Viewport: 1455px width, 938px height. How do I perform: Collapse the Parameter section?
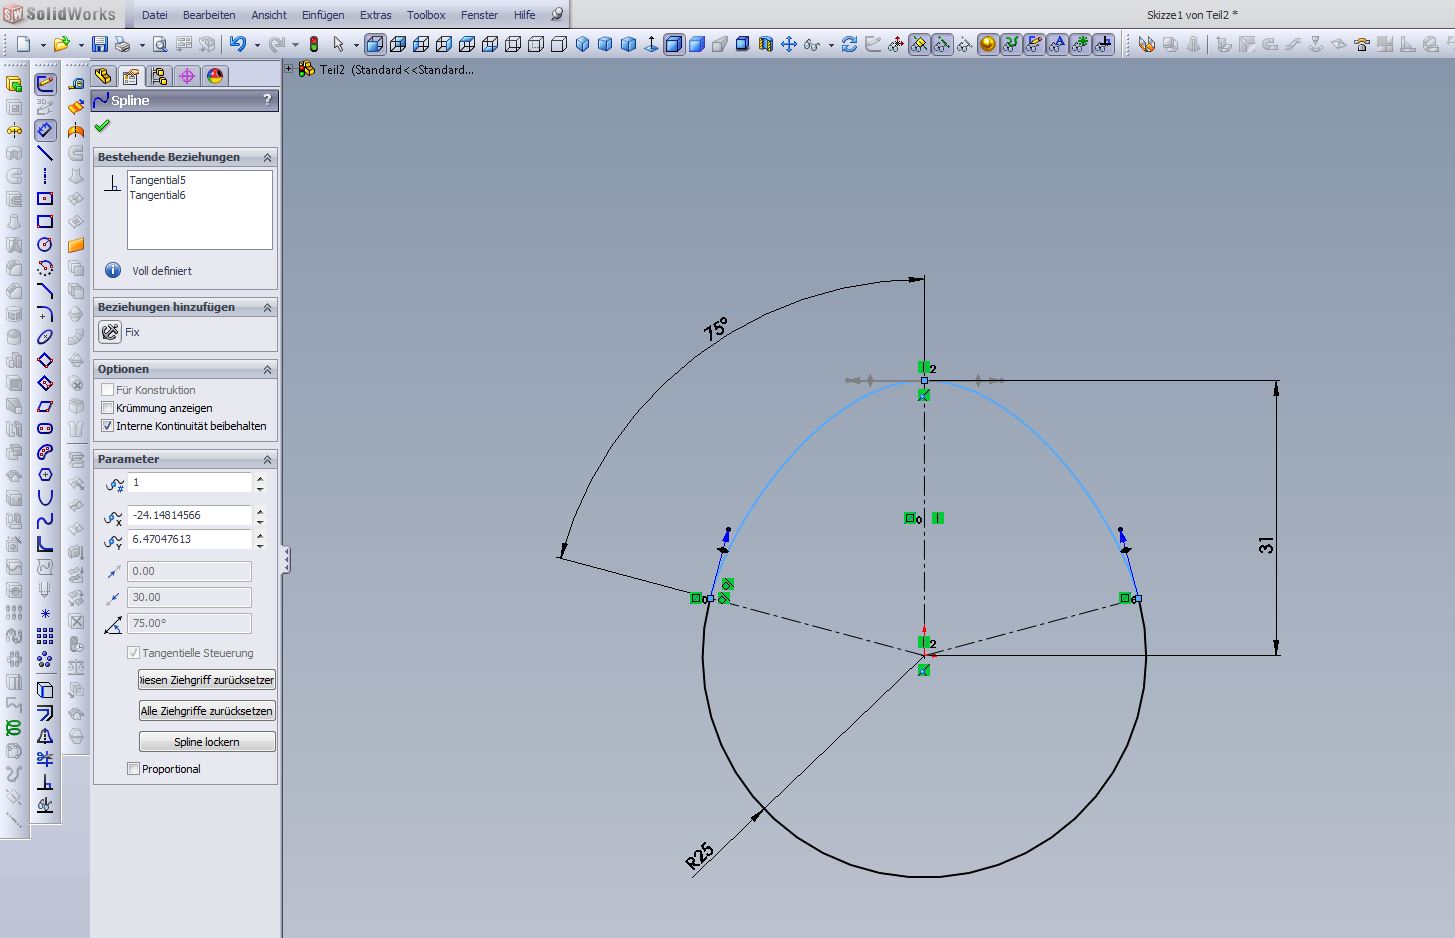click(267, 460)
